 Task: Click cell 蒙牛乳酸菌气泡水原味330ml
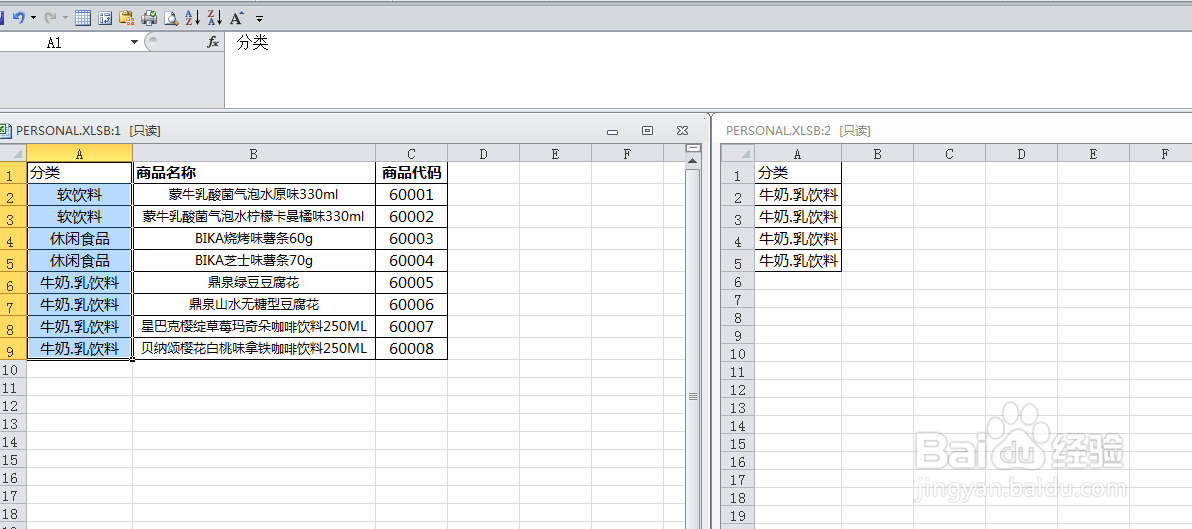(254, 195)
